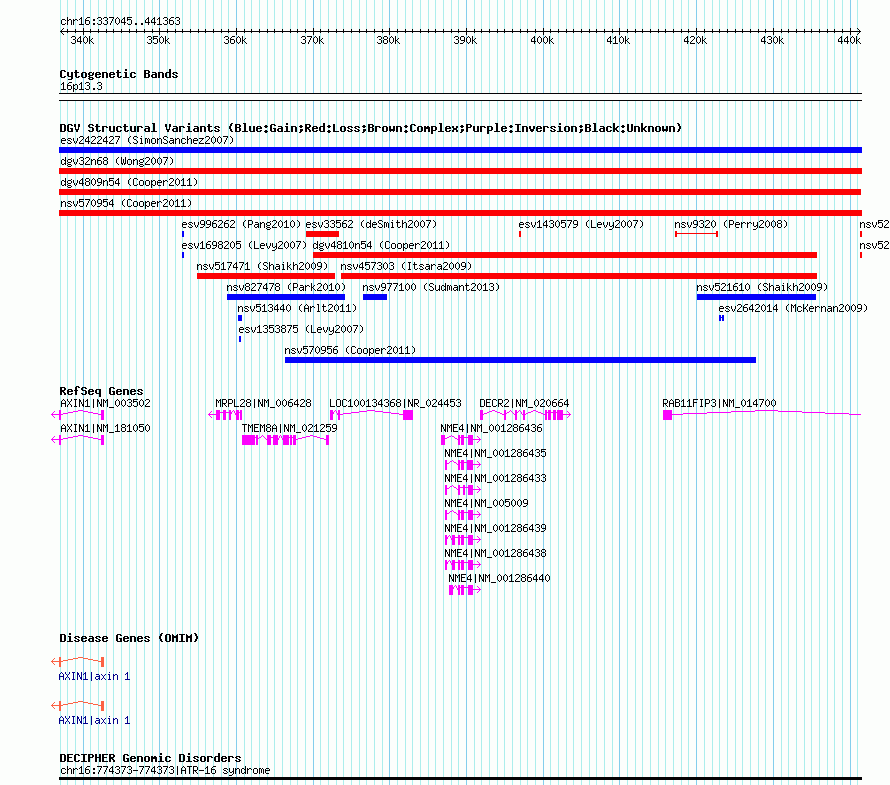Click the nsv570956 (Cooper2011) blue bar

(x=520, y=360)
